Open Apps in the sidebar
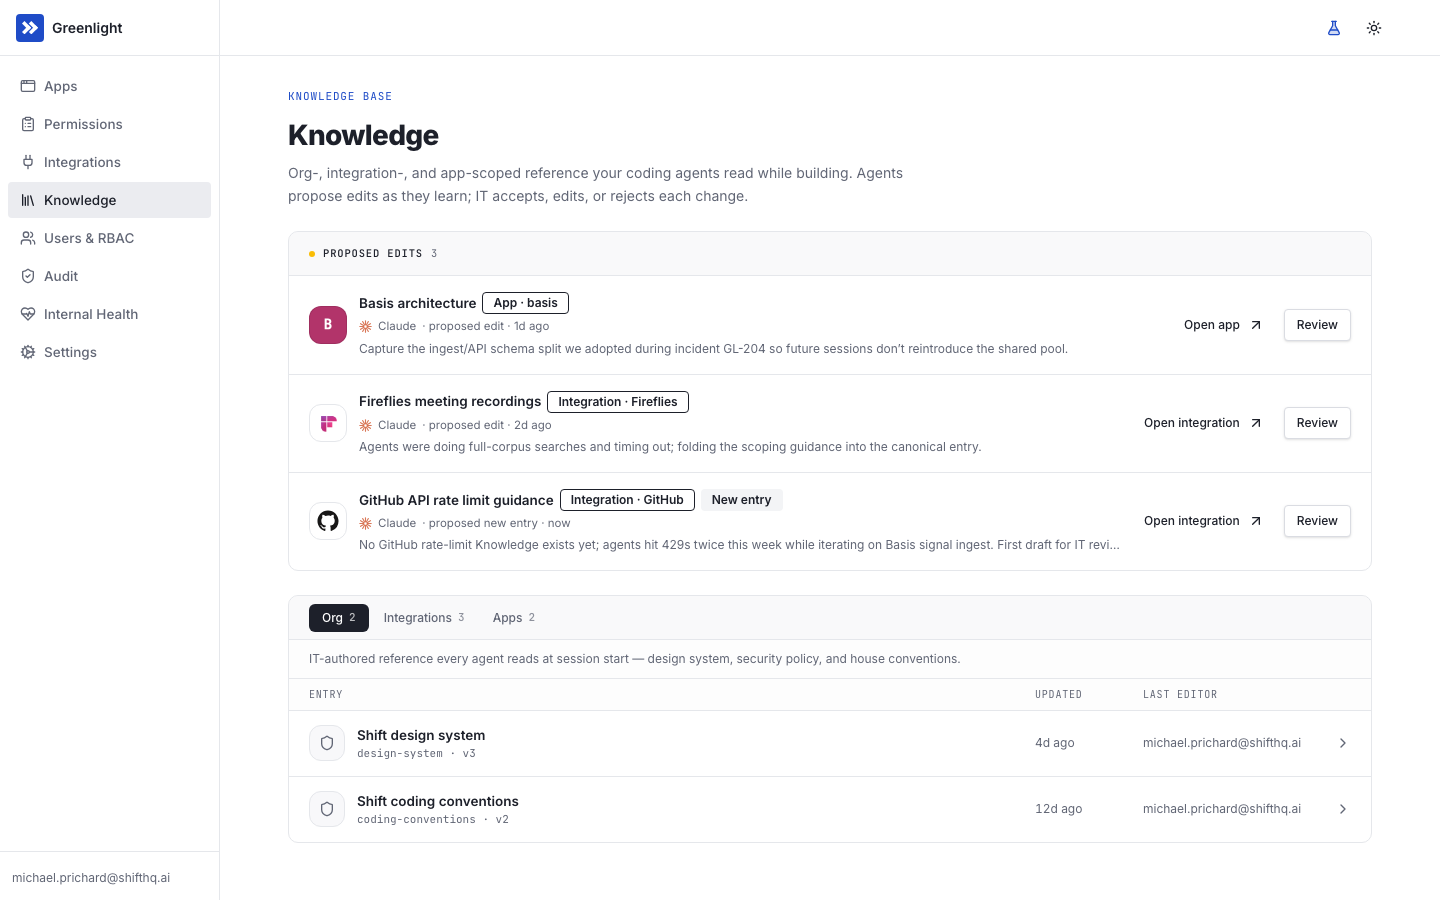The height and width of the screenshot is (900, 1440). [109, 86]
